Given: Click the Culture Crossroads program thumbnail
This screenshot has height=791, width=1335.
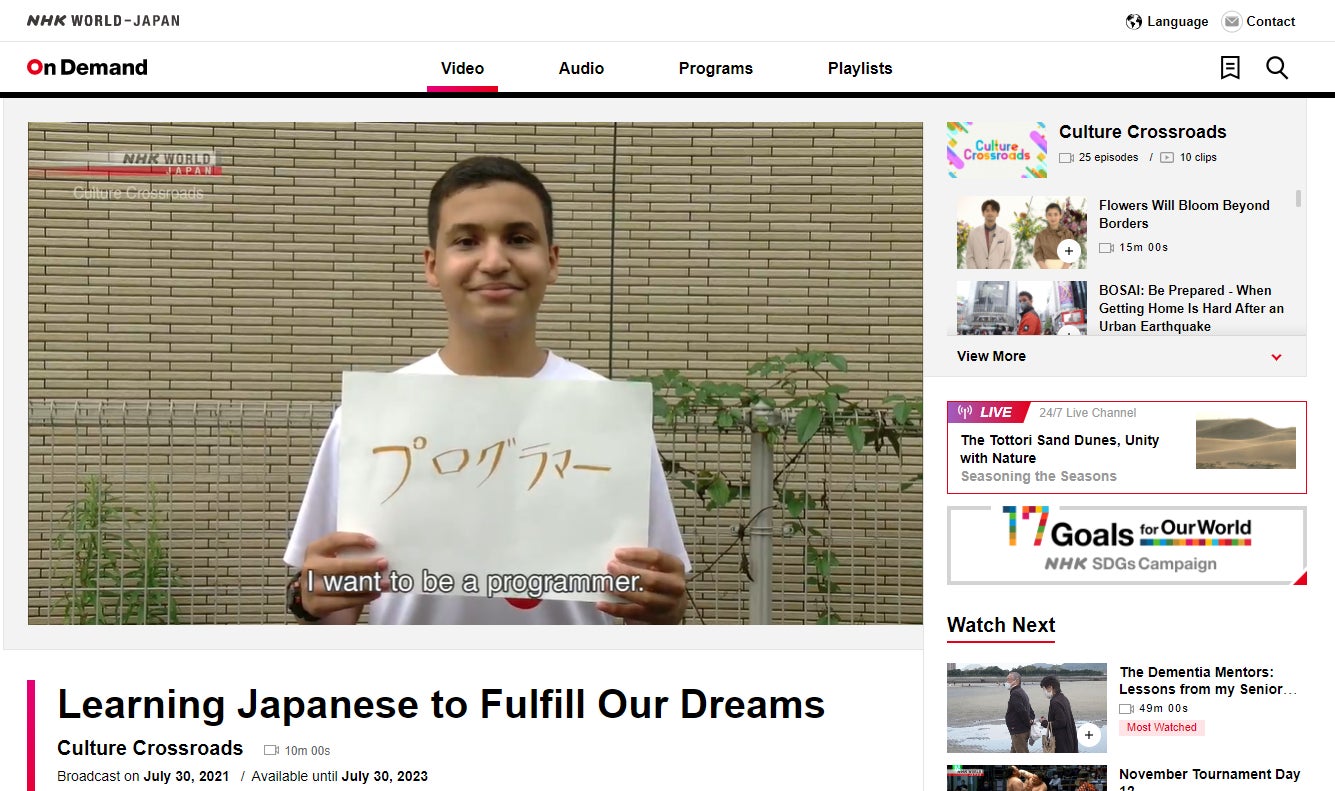Looking at the screenshot, I should pos(997,150).
